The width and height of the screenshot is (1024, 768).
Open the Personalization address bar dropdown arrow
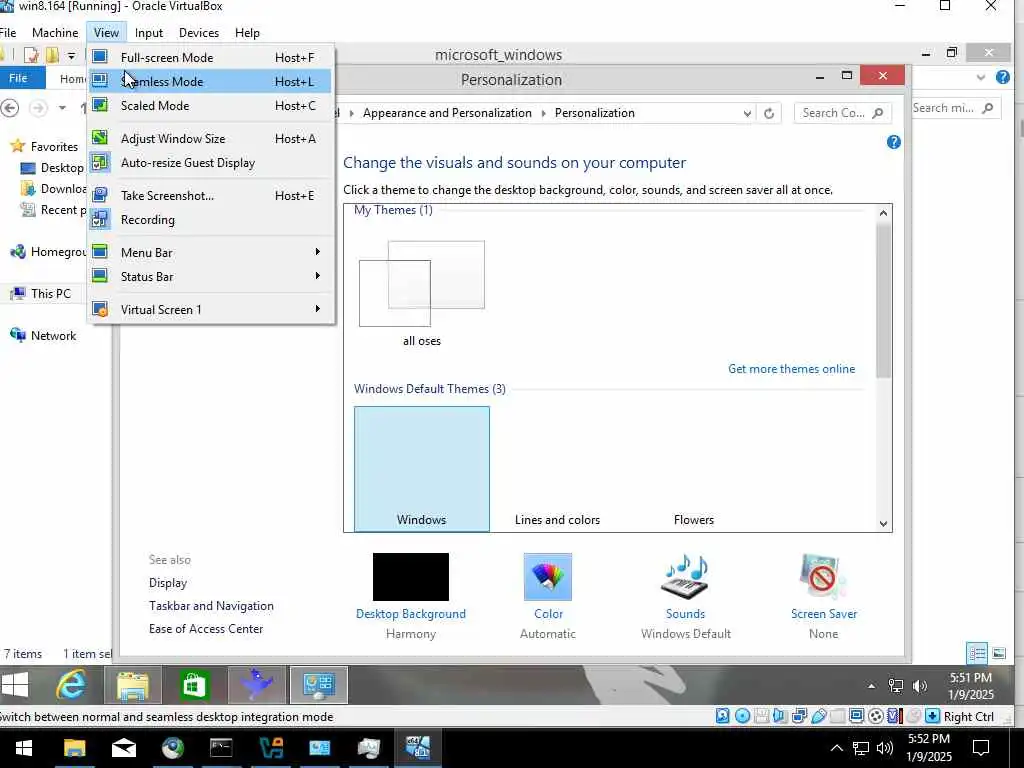(747, 114)
